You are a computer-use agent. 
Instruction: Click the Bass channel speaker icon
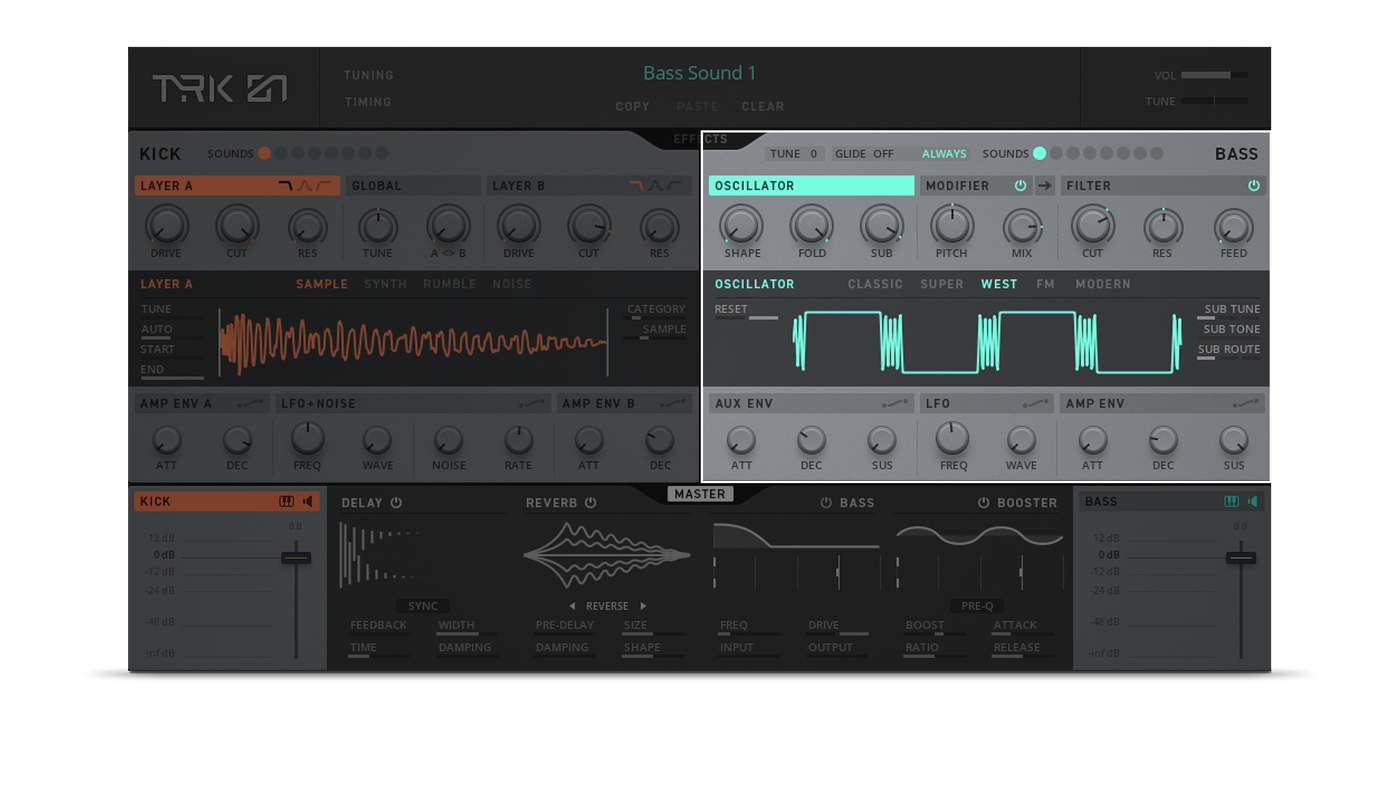pyautogui.click(x=1253, y=502)
